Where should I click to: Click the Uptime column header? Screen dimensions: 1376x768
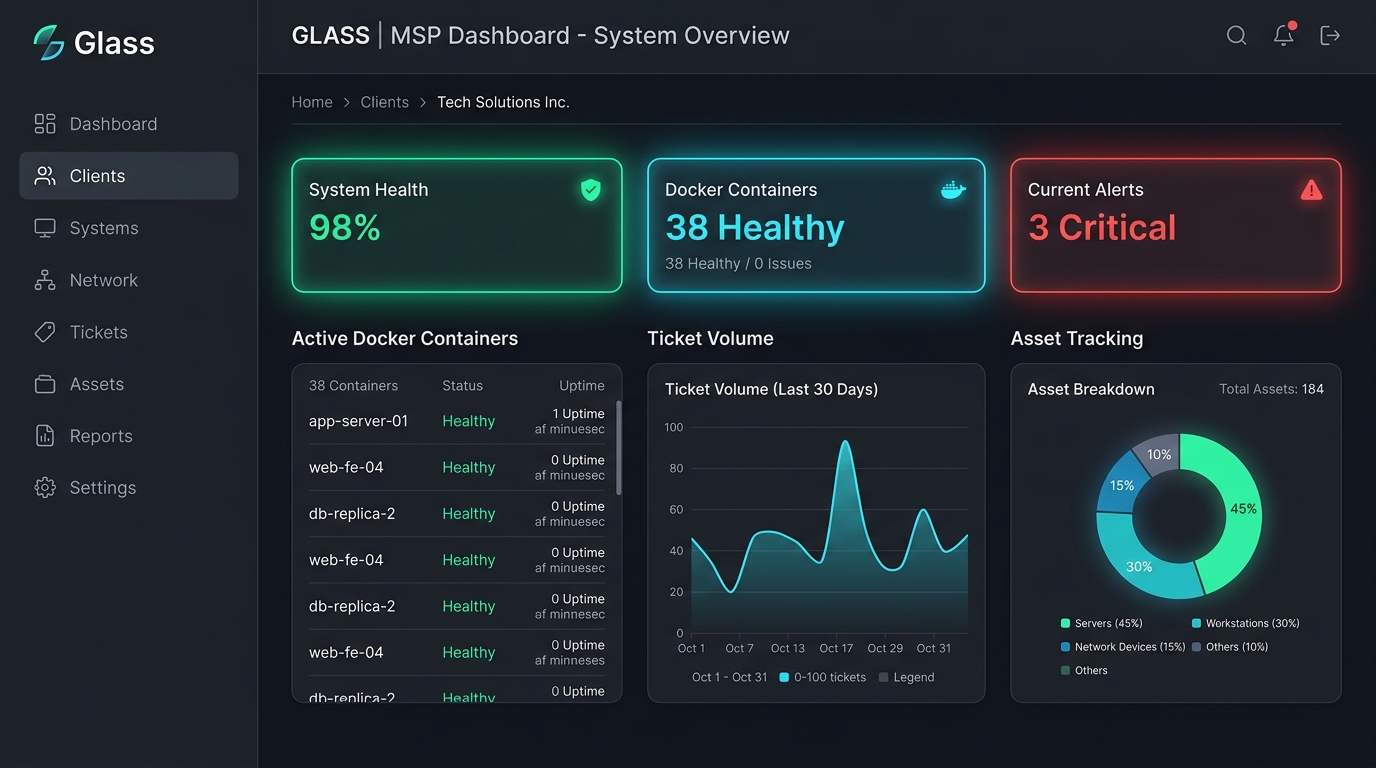coord(582,386)
